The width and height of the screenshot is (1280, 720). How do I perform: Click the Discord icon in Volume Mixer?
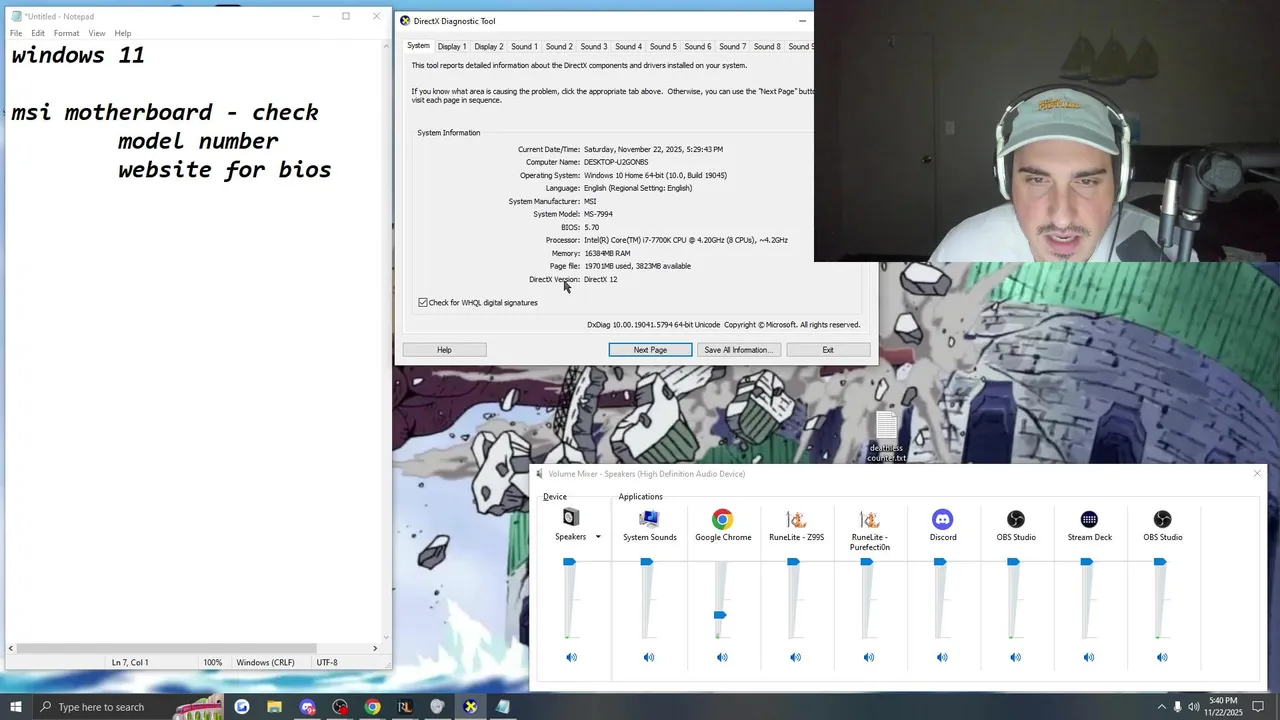942,519
